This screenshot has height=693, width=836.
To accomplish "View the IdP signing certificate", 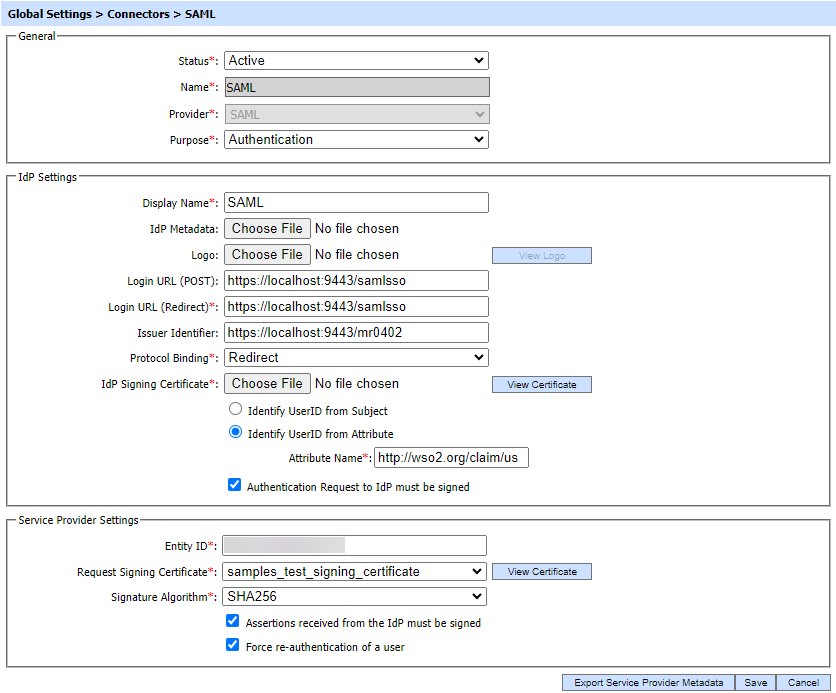I will point(541,385).
